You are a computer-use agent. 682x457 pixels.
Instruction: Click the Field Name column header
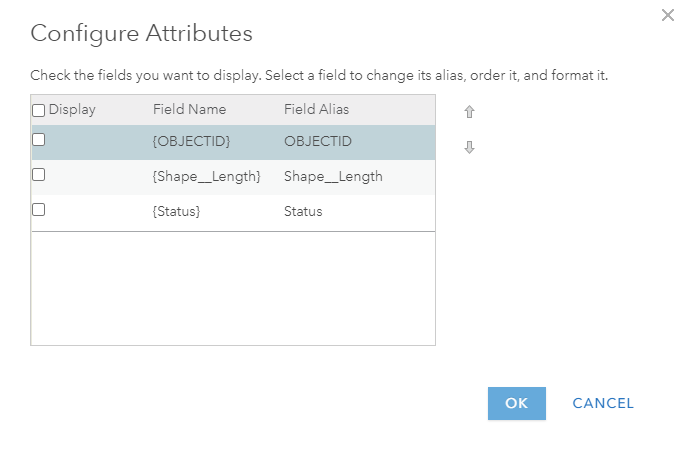tap(189, 110)
